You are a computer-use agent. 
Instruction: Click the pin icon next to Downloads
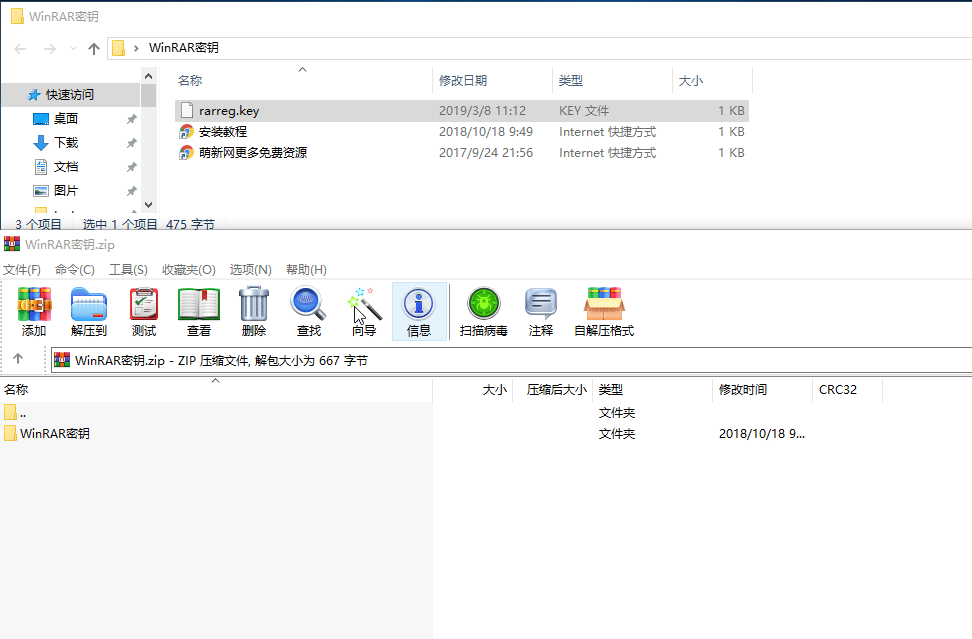(x=131, y=143)
